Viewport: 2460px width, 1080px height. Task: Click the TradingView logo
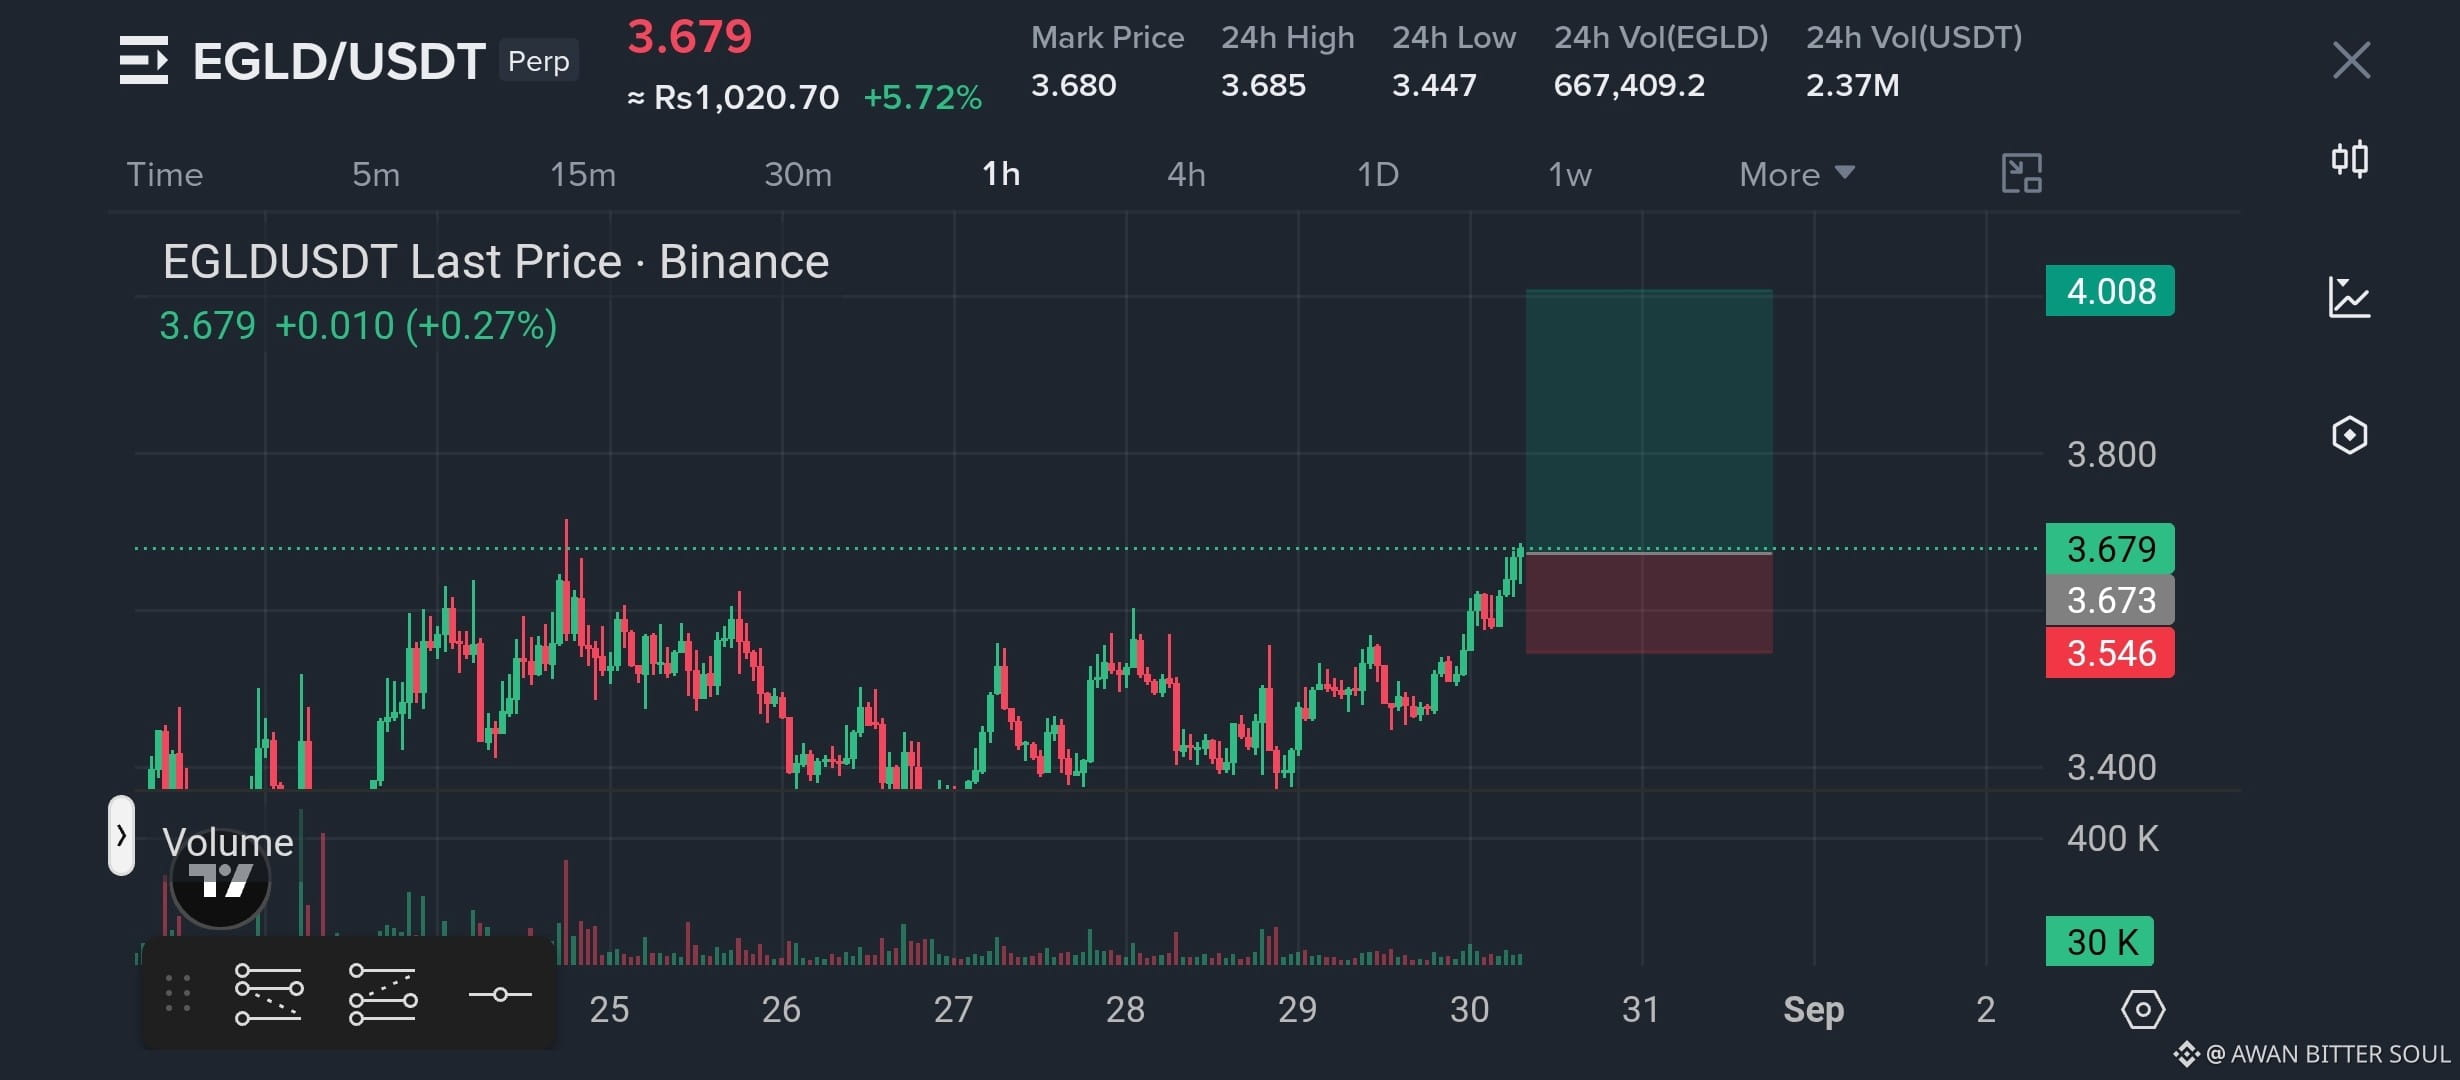click(220, 880)
